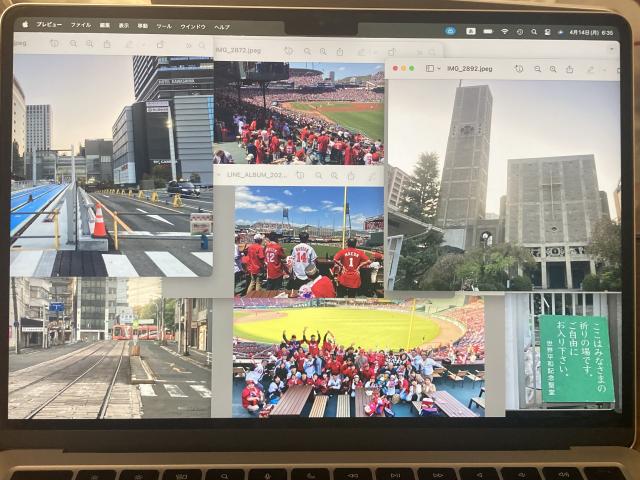Viewport: 640px width, 480px height.
Task: Open the Wi-Fi menu bar icon
Action: click(505, 31)
